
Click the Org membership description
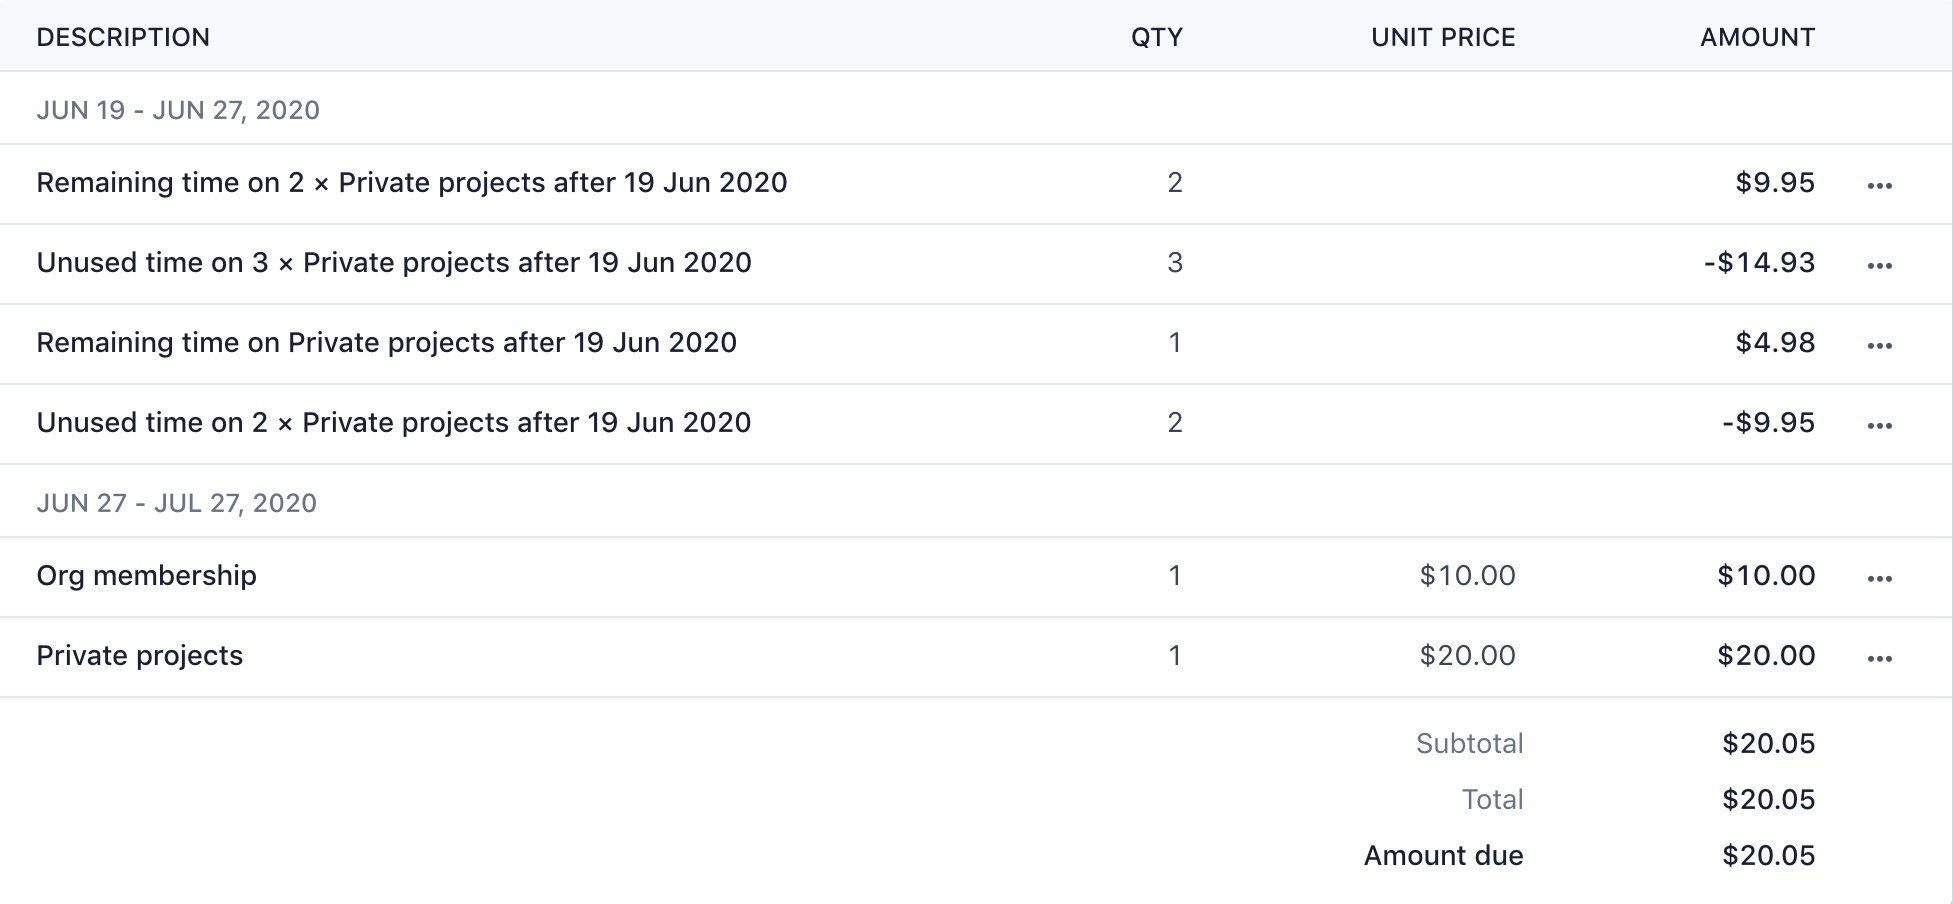(147, 576)
